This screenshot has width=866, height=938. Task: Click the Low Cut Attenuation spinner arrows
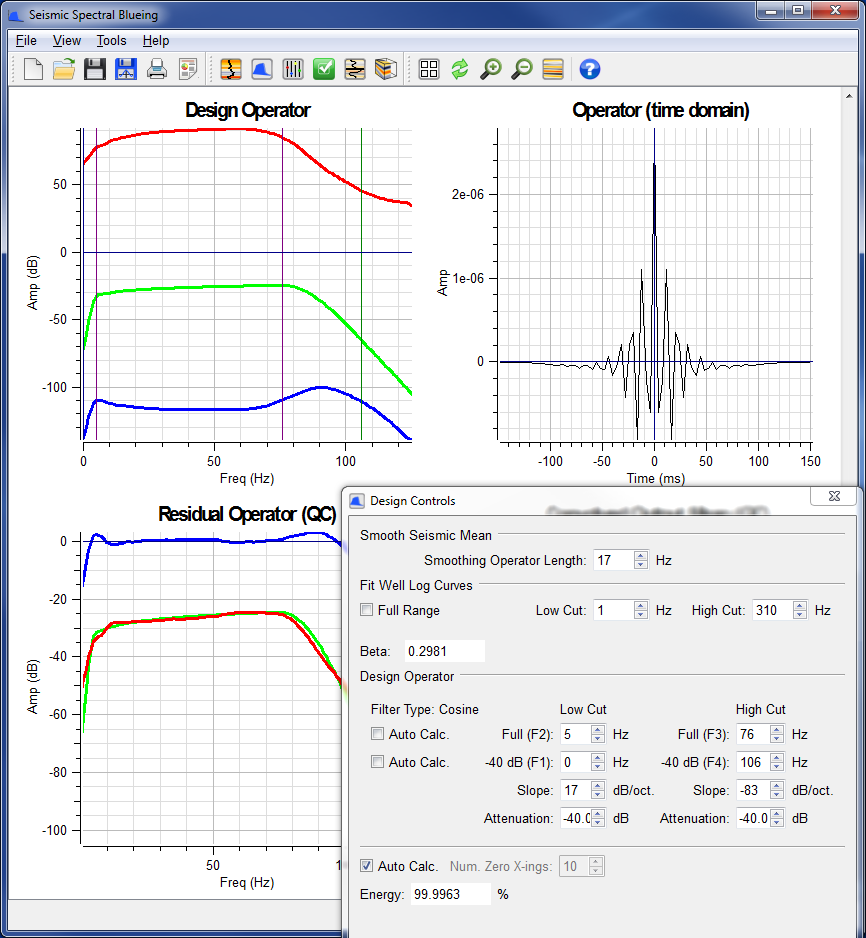click(x=597, y=818)
